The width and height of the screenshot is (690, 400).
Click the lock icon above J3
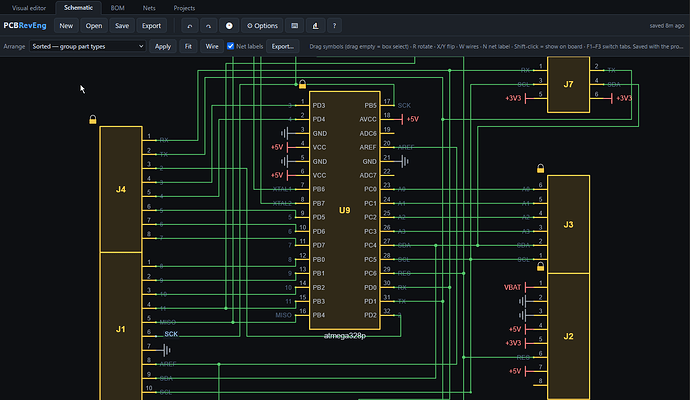(540, 169)
